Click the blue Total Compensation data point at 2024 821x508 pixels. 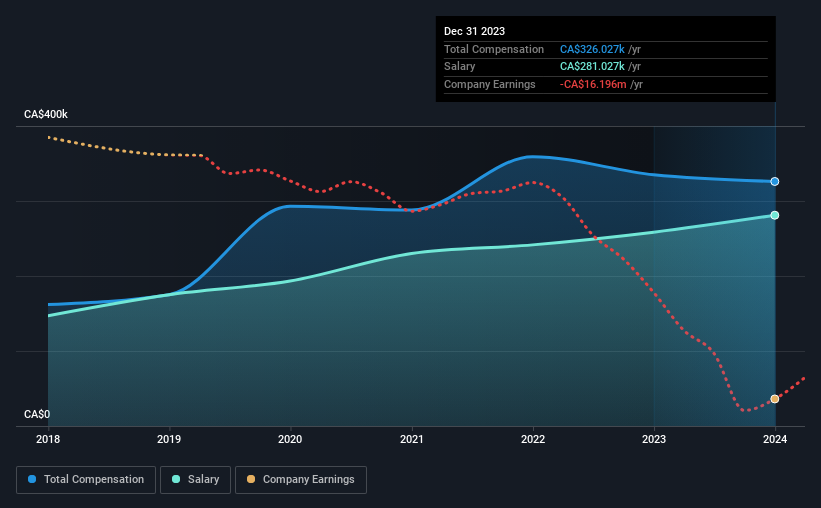[x=775, y=182]
